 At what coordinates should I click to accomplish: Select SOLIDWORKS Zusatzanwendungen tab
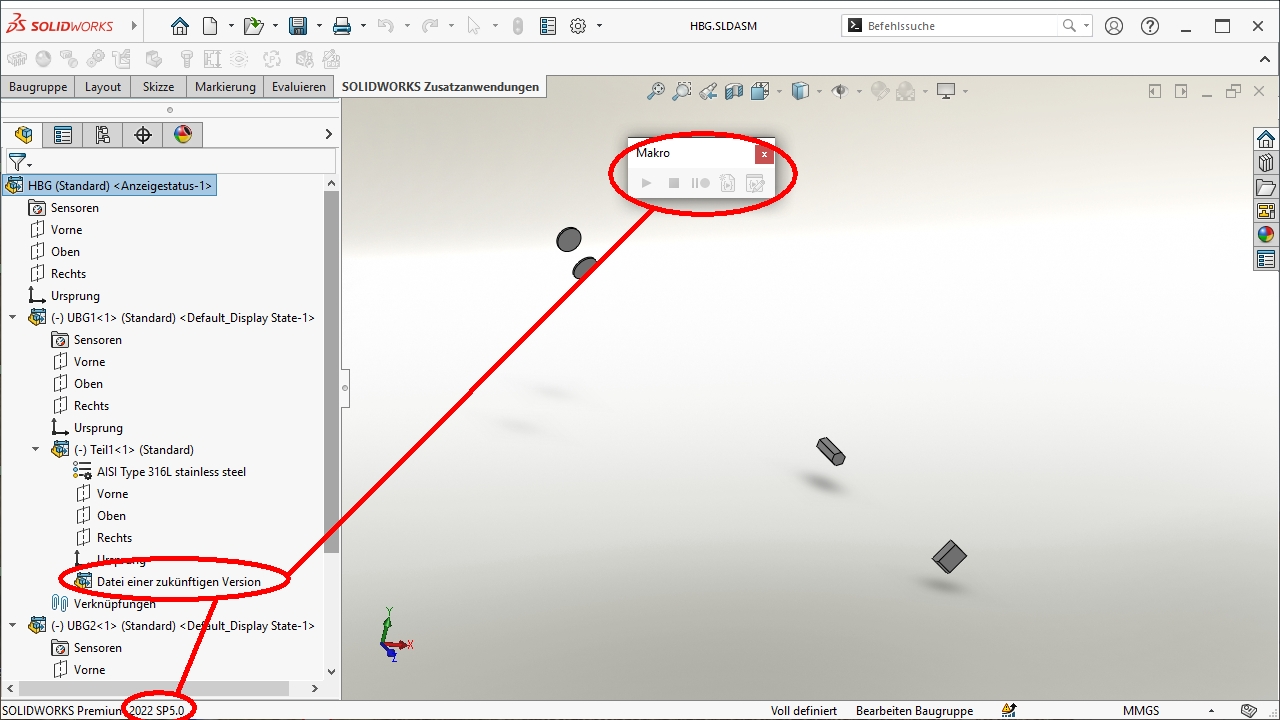(440, 87)
